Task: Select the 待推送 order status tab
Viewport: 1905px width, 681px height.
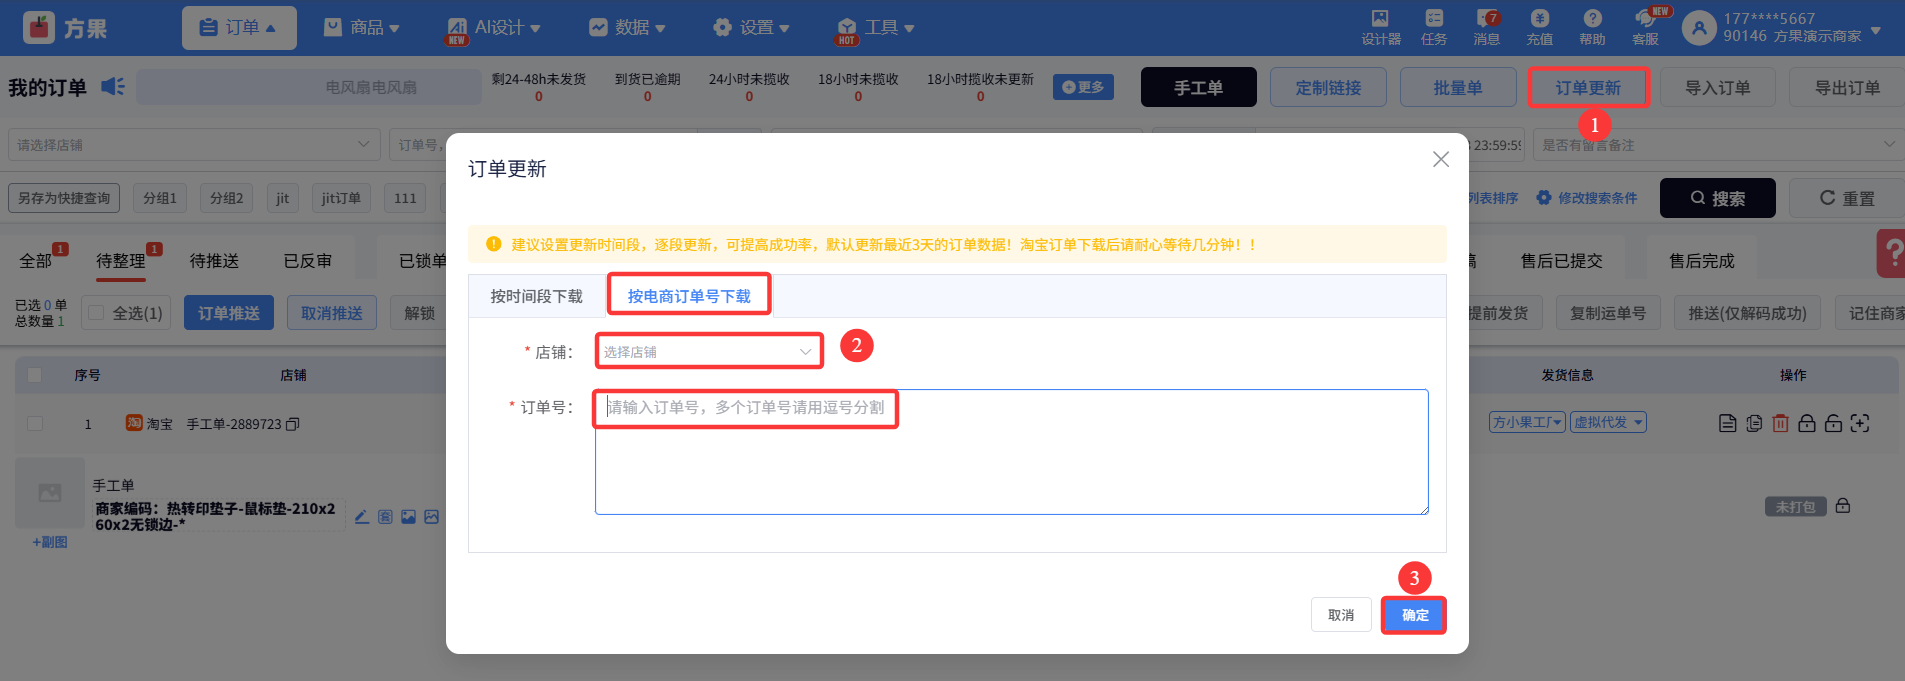Action: pyautogui.click(x=214, y=261)
